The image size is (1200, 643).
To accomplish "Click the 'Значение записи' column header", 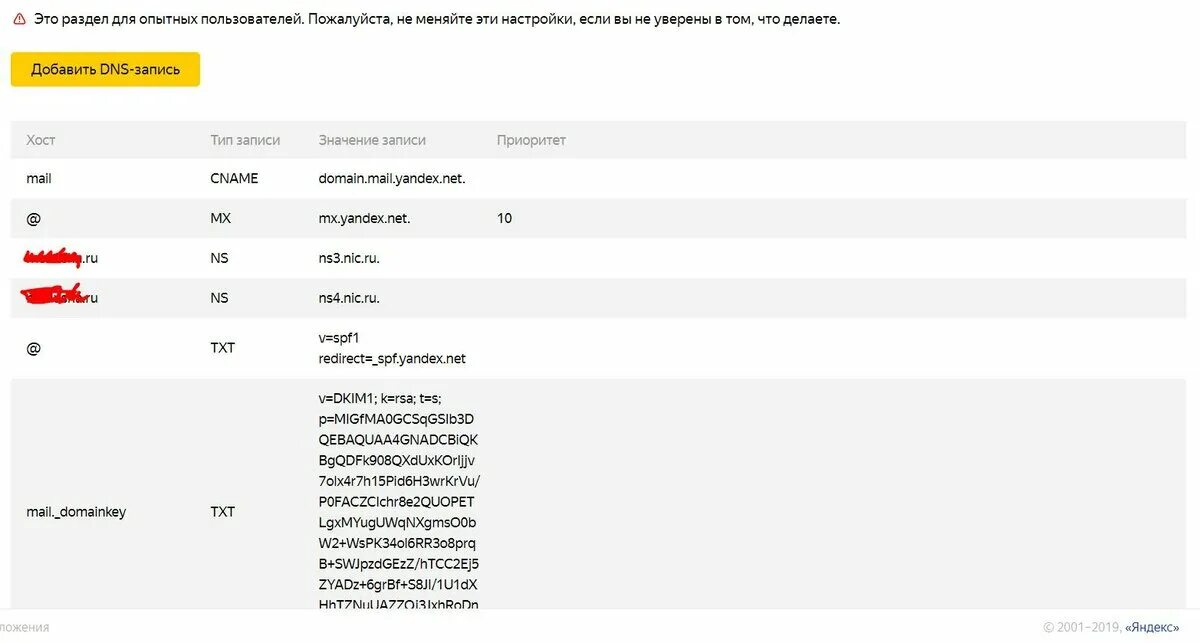I will [x=372, y=141].
